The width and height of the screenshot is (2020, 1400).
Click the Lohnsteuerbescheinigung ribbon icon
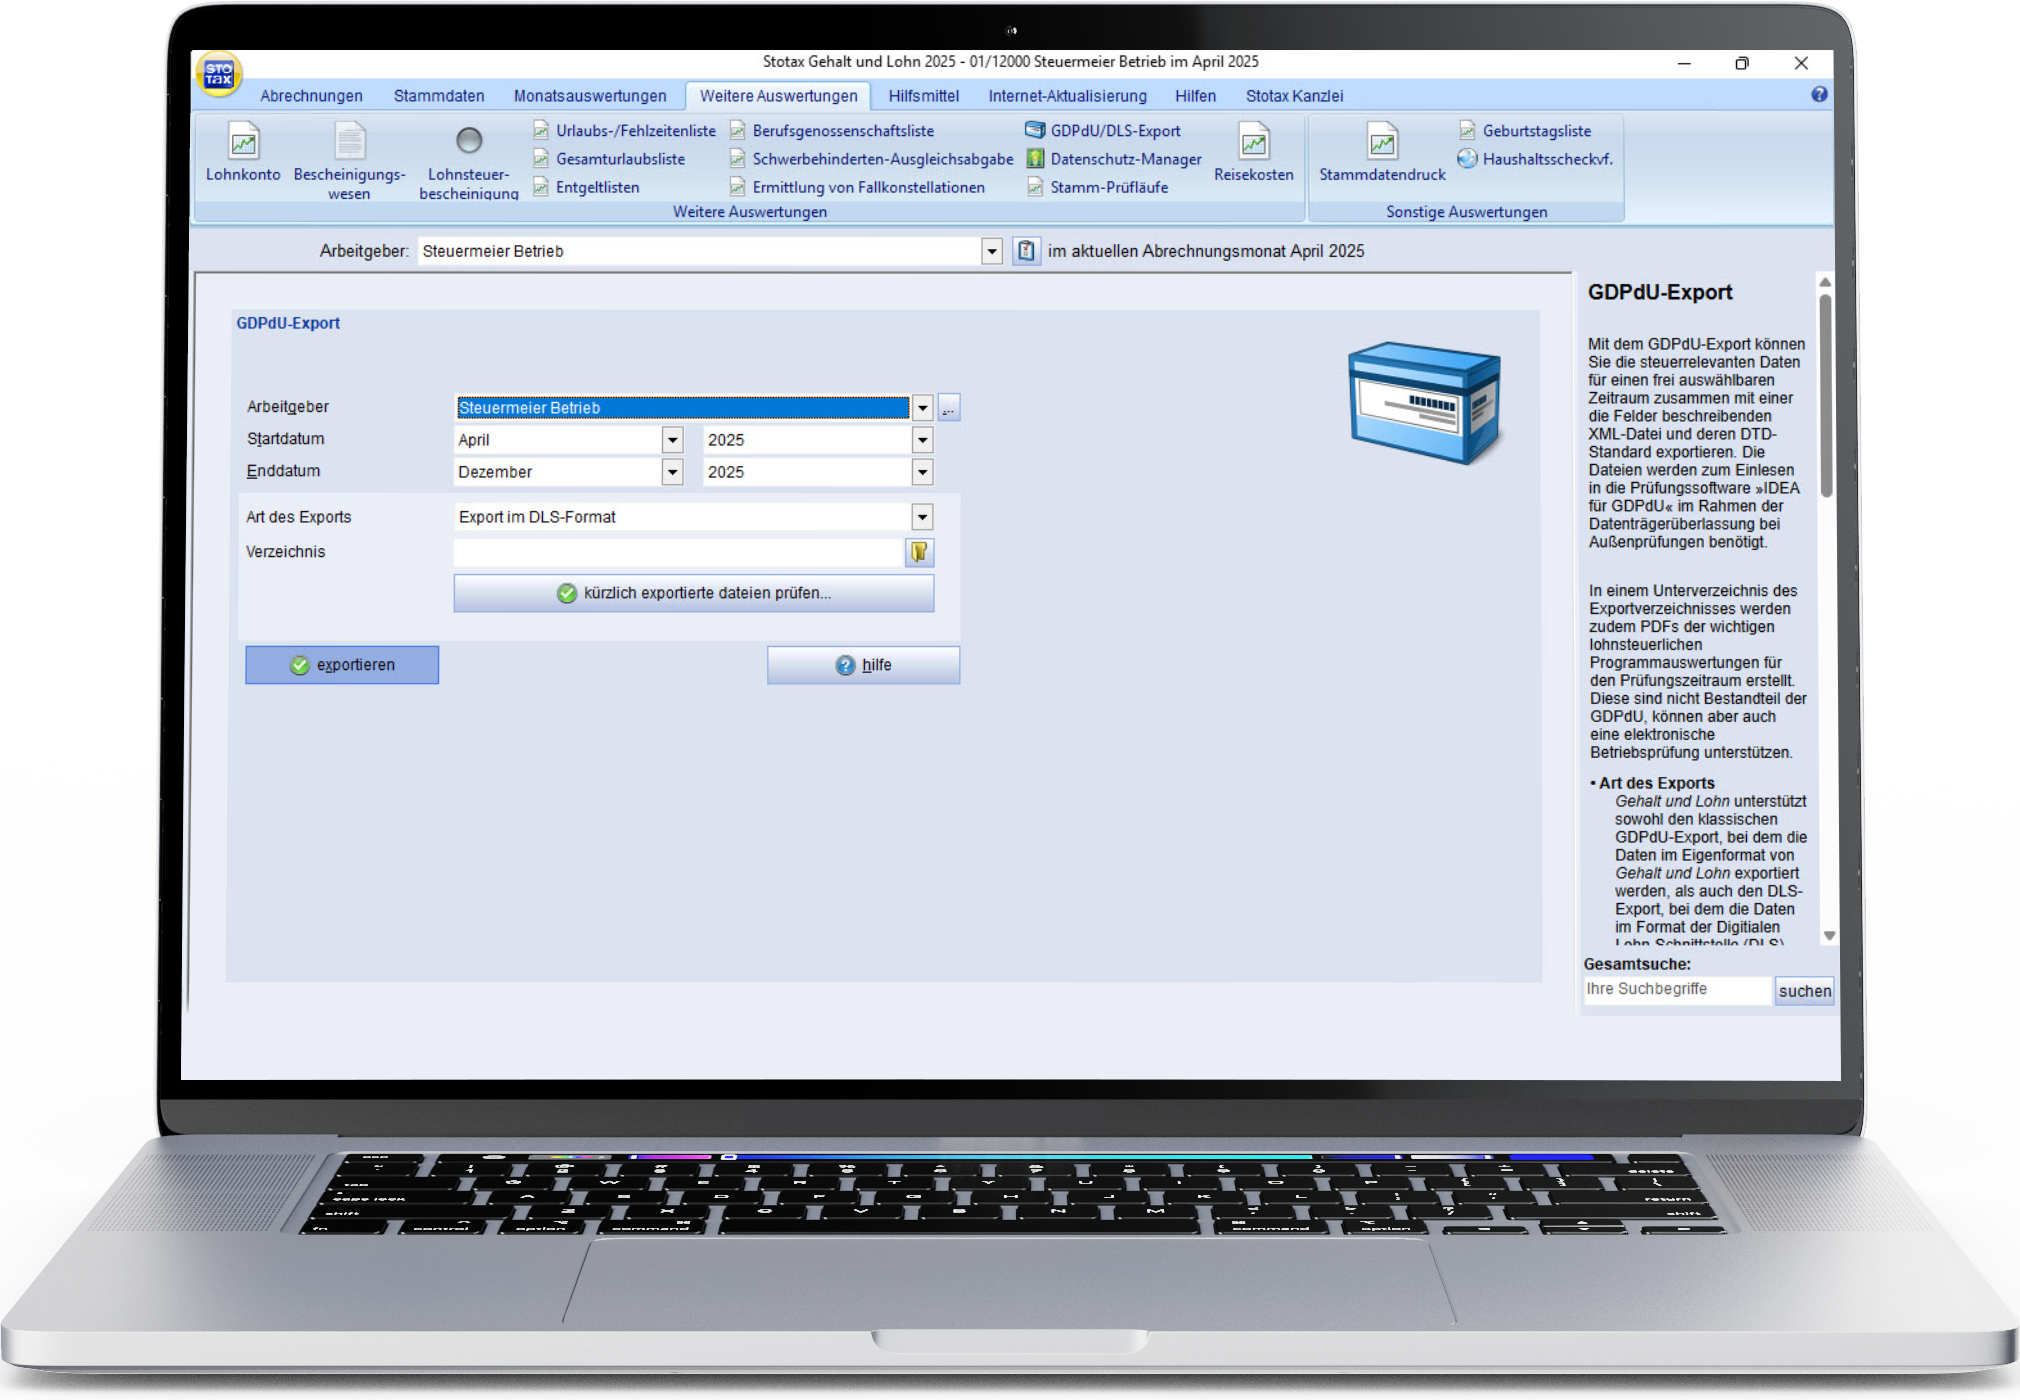tap(468, 142)
